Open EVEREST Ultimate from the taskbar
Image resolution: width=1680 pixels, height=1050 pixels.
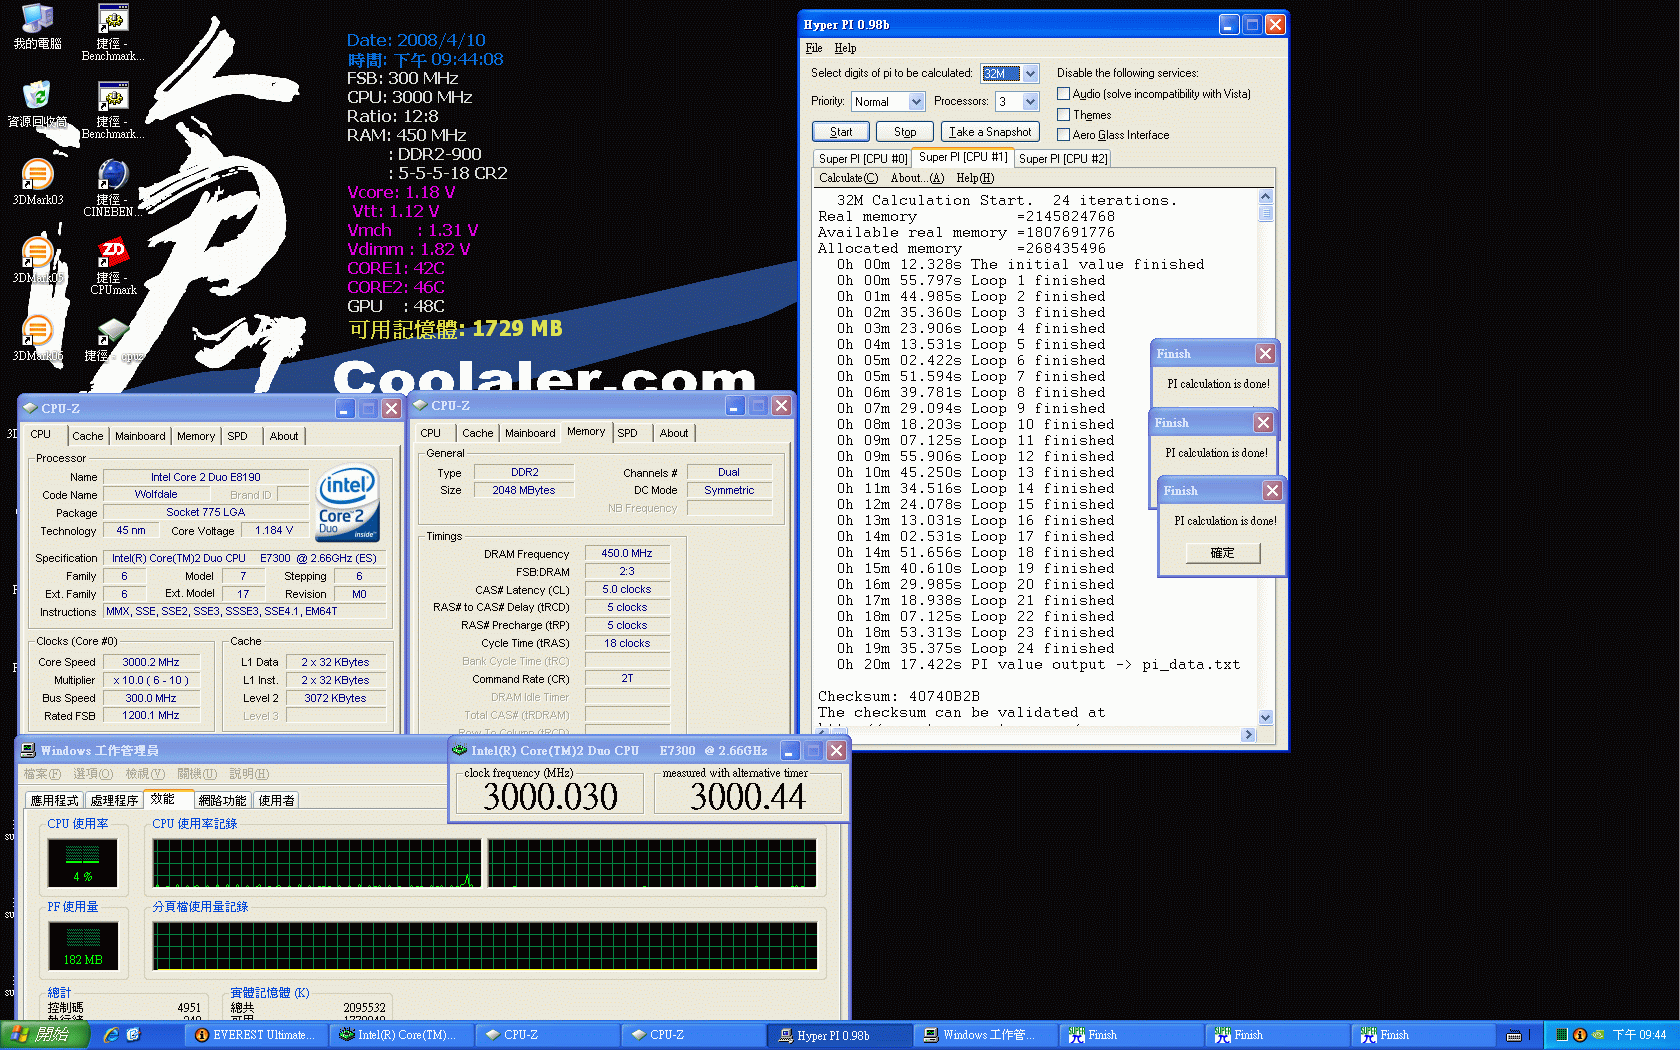pos(255,1035)
